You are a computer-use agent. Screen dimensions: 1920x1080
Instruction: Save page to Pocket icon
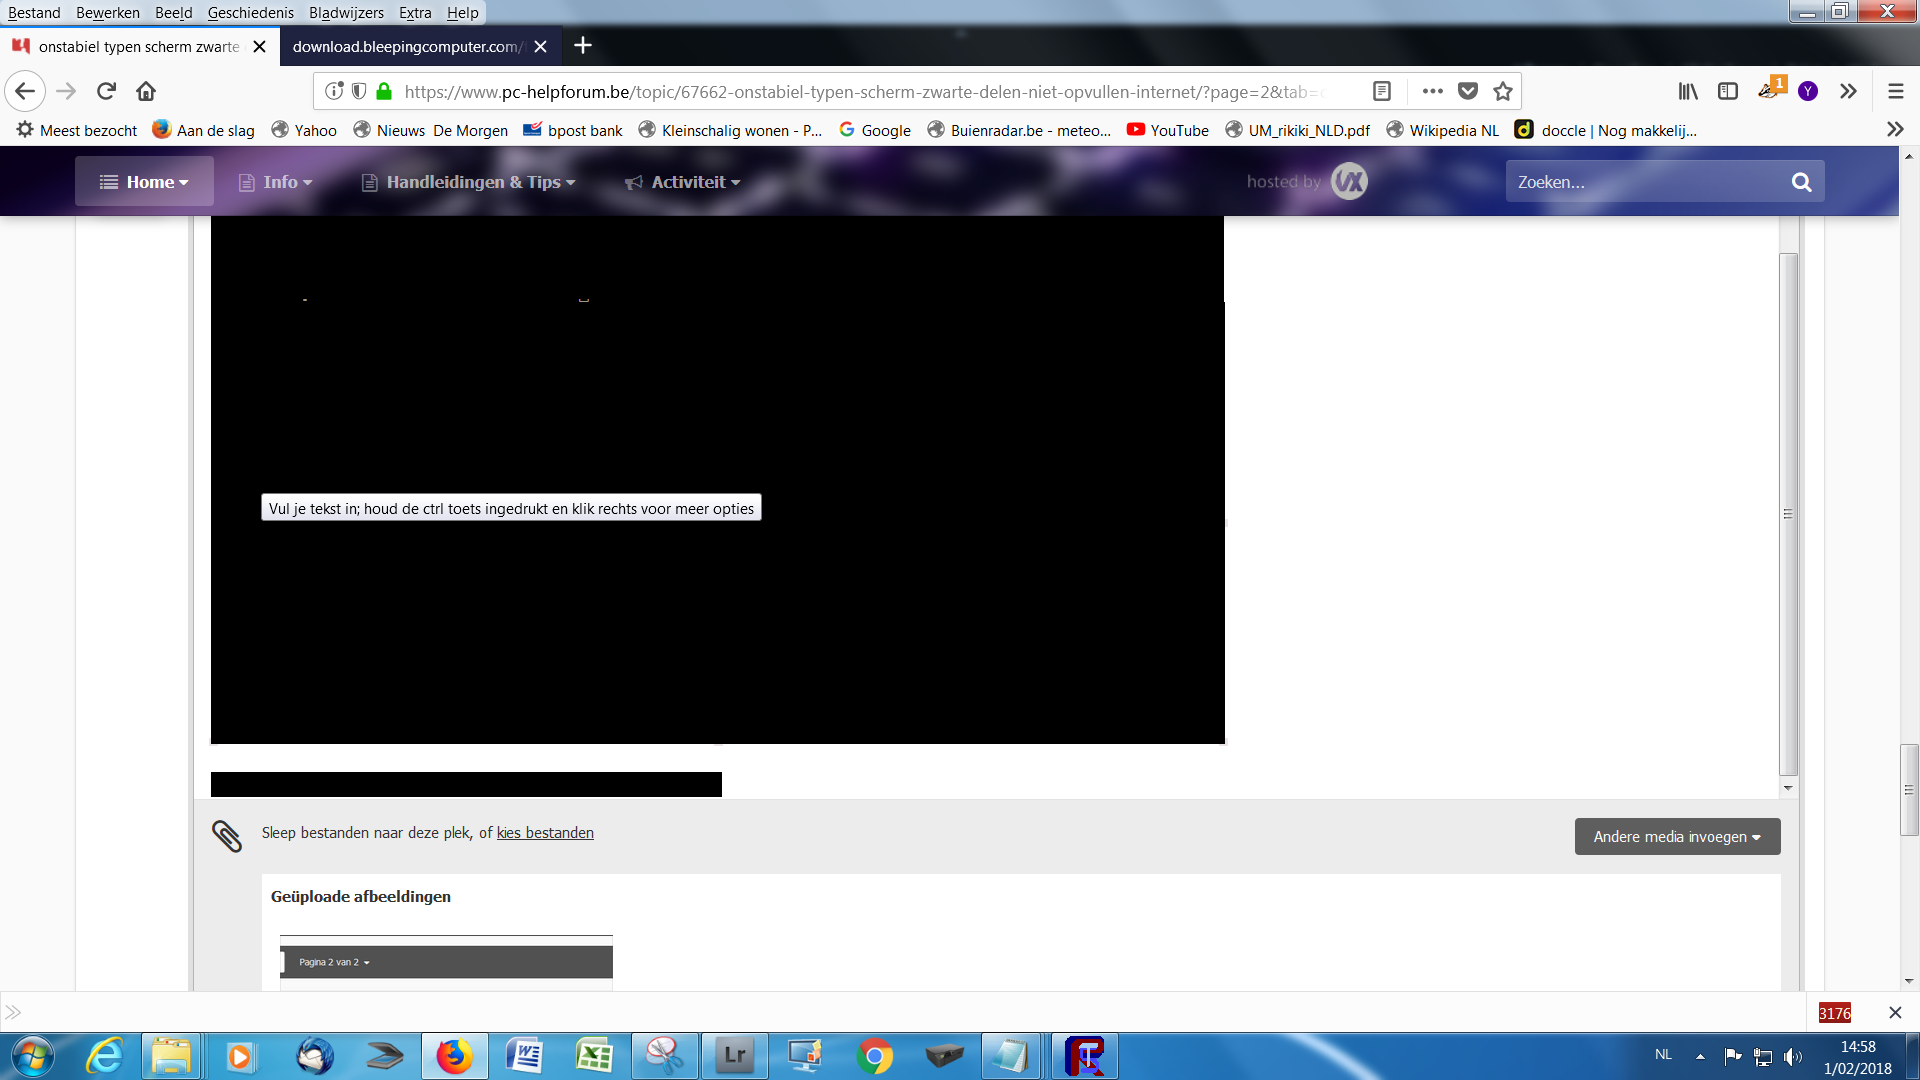click(1467, 91)
